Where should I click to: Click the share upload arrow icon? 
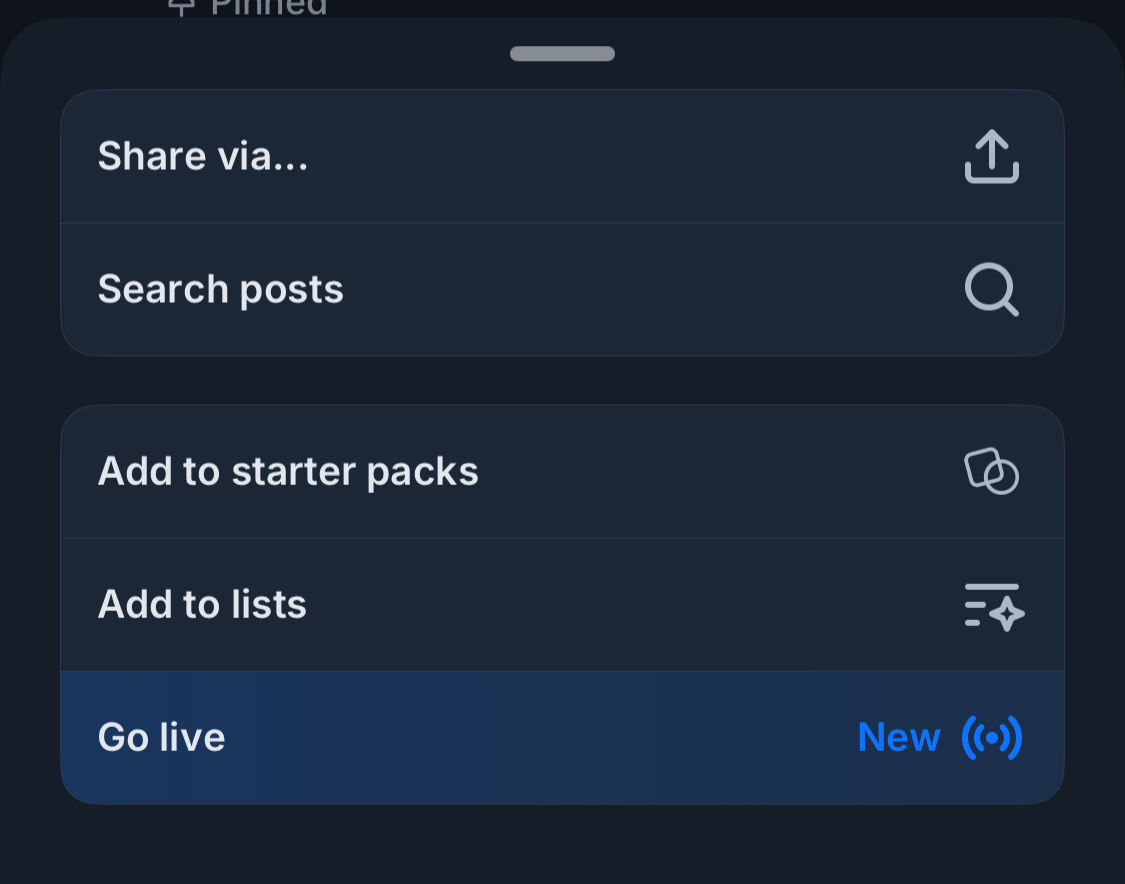point(991,157)
